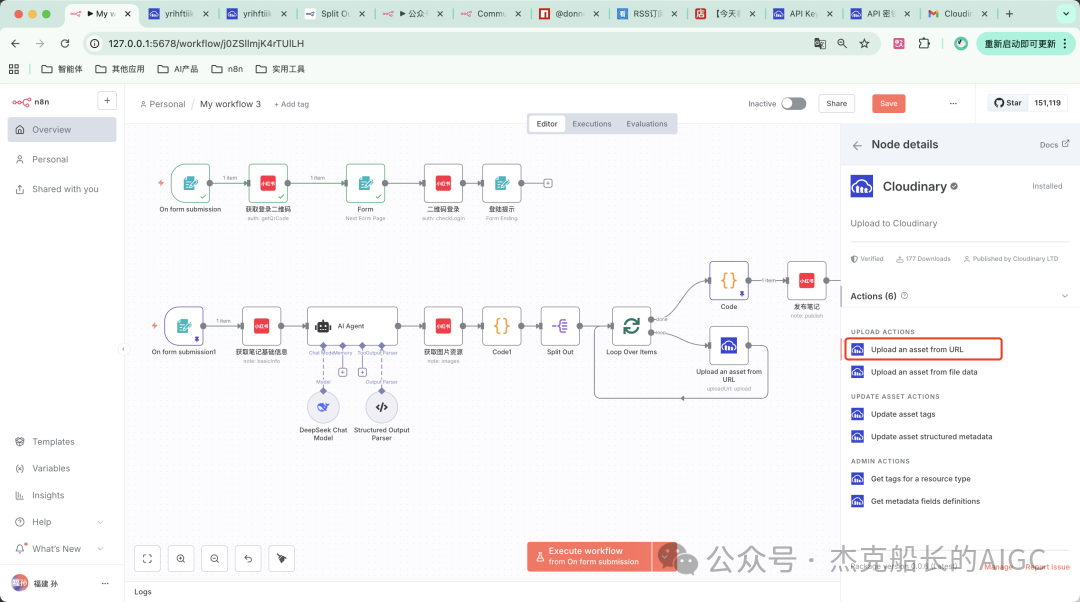The image size is (1080, 602).
Task: Open the My workflow 3 name field
Action: tap(230, 104)
